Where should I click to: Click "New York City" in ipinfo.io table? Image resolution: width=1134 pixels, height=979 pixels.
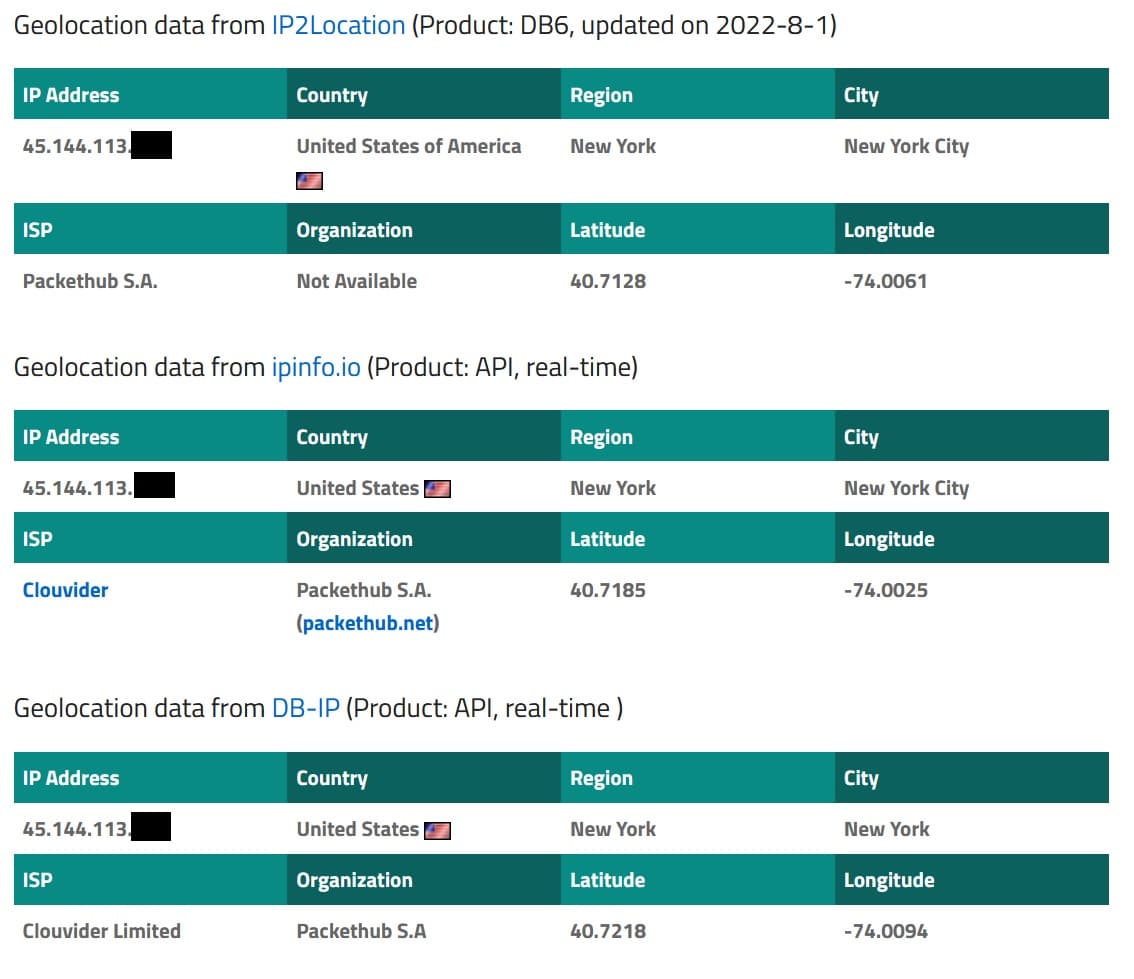[906, 488]
